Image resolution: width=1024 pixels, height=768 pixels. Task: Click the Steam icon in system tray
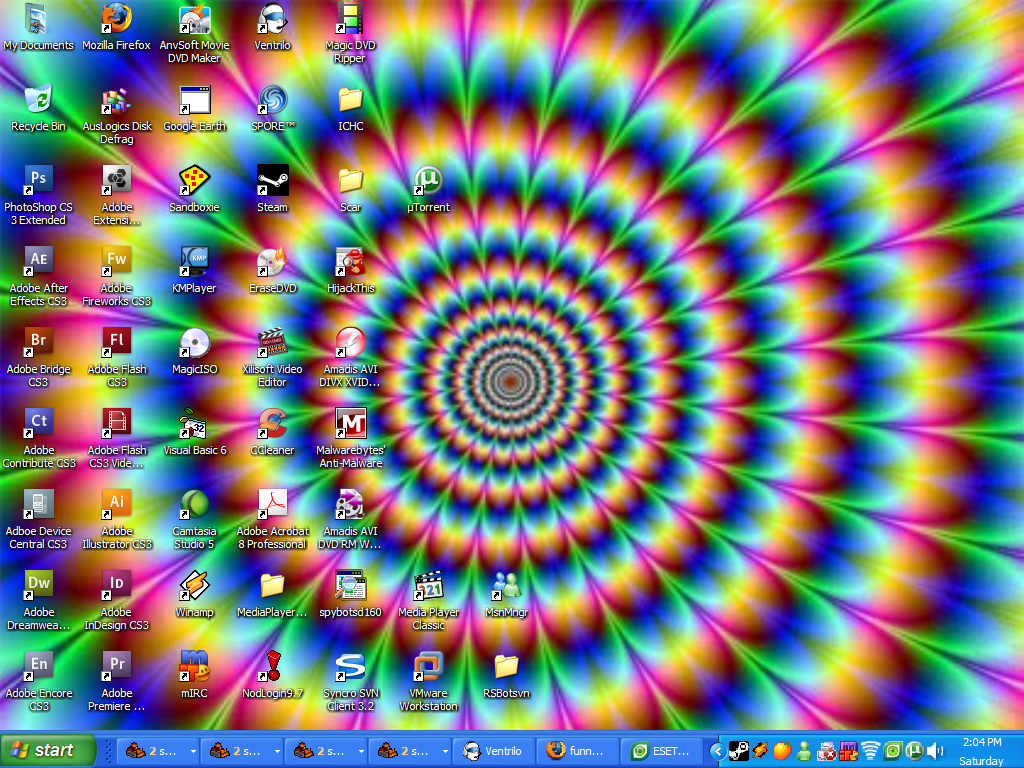(738, 750)
